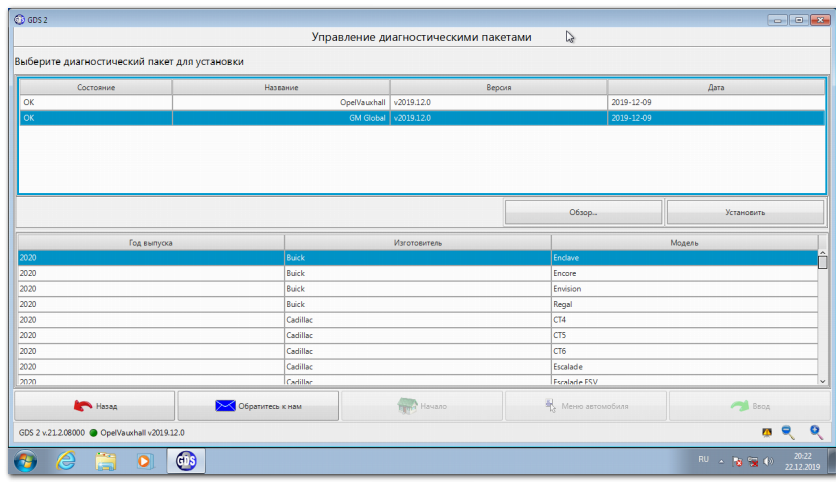The height and width of the screenshot is (488, 836).
Task: Select the Buick Enclave row
Action: [418, 258]
